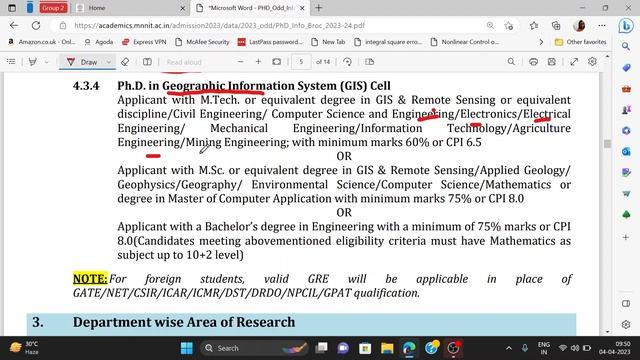Enter PDF full screen mode

click(574, 62)
